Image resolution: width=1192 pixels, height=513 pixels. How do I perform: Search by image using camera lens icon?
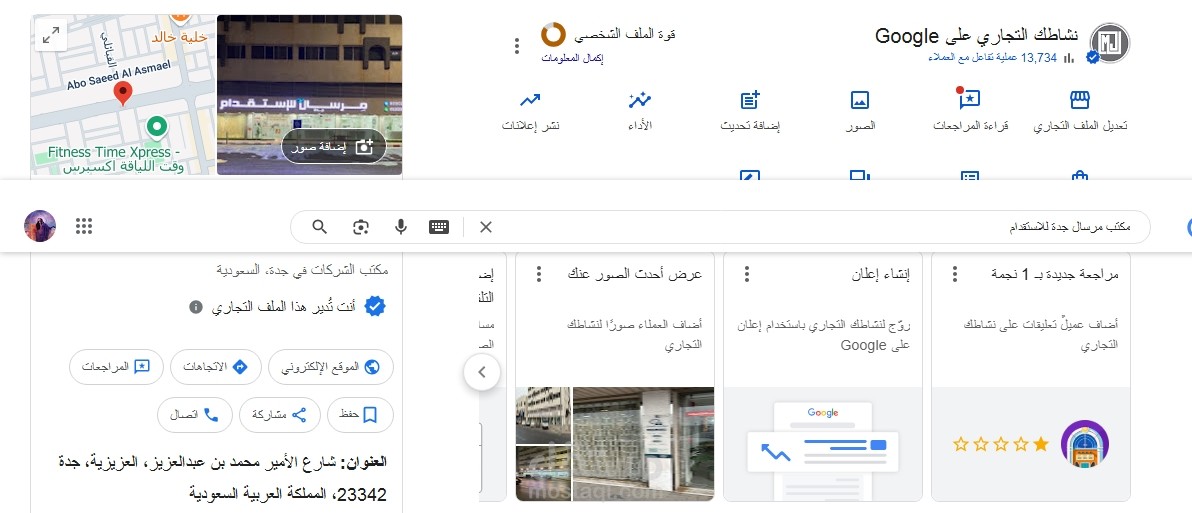(360, 226)
